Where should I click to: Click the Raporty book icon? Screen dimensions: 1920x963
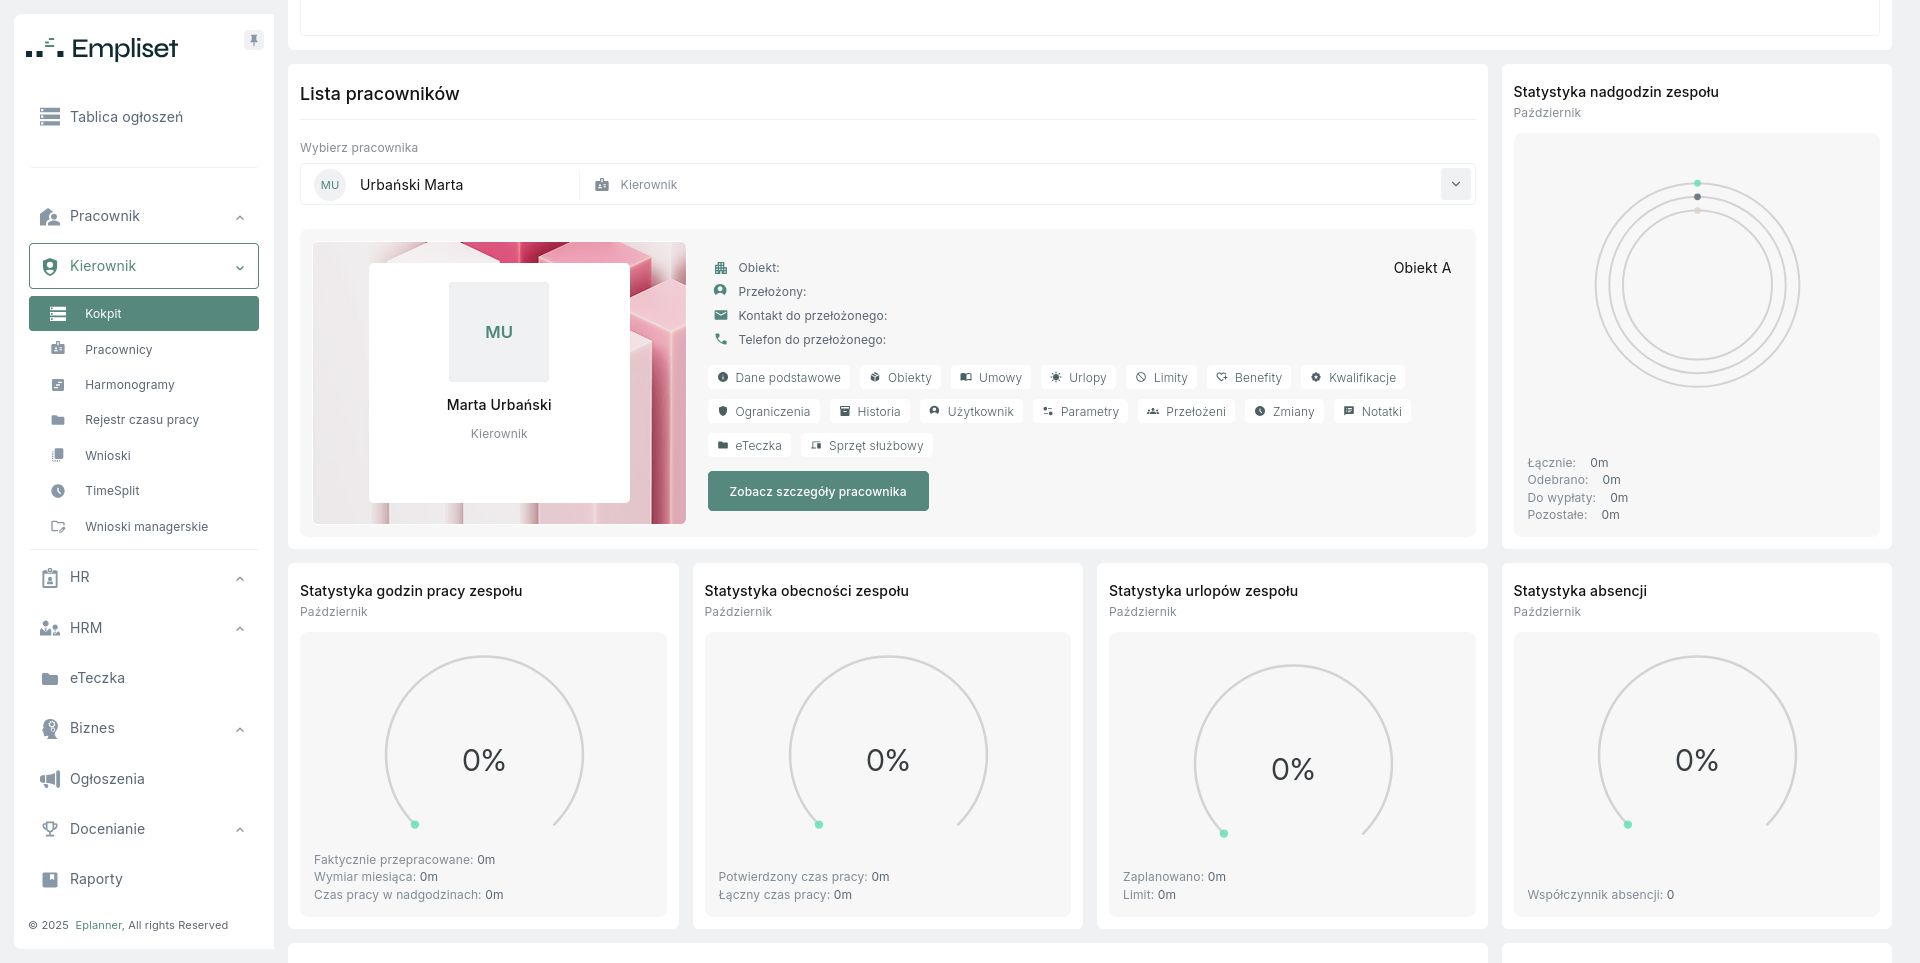[x=50, y=879]
